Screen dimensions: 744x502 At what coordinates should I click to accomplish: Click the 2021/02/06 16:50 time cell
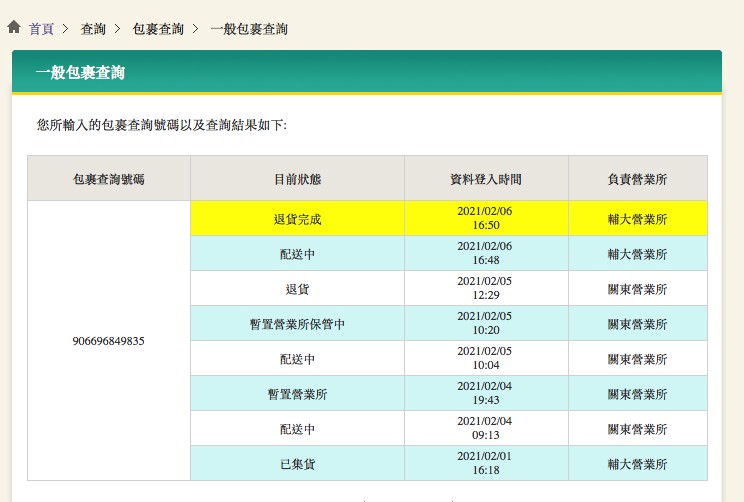pos(486,218)
